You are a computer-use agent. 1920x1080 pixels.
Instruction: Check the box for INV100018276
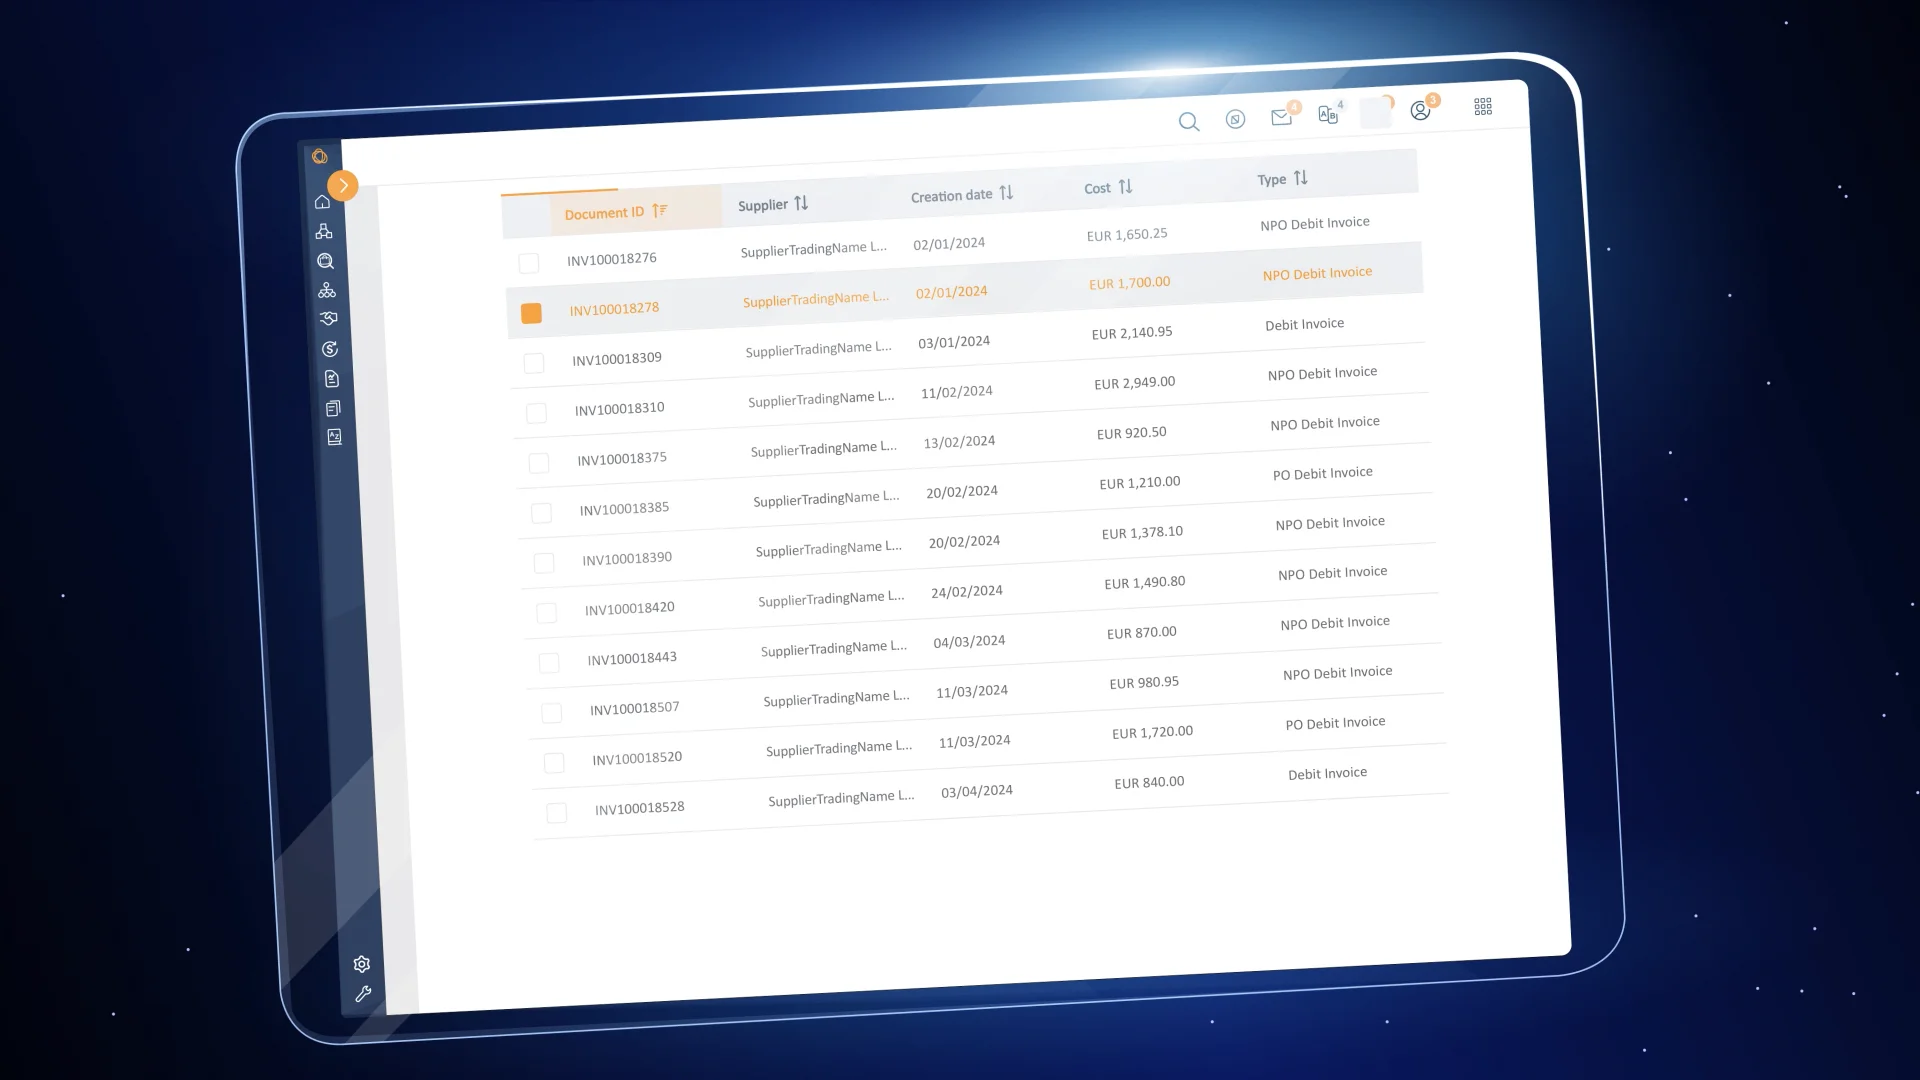click(x=529, y=263)
